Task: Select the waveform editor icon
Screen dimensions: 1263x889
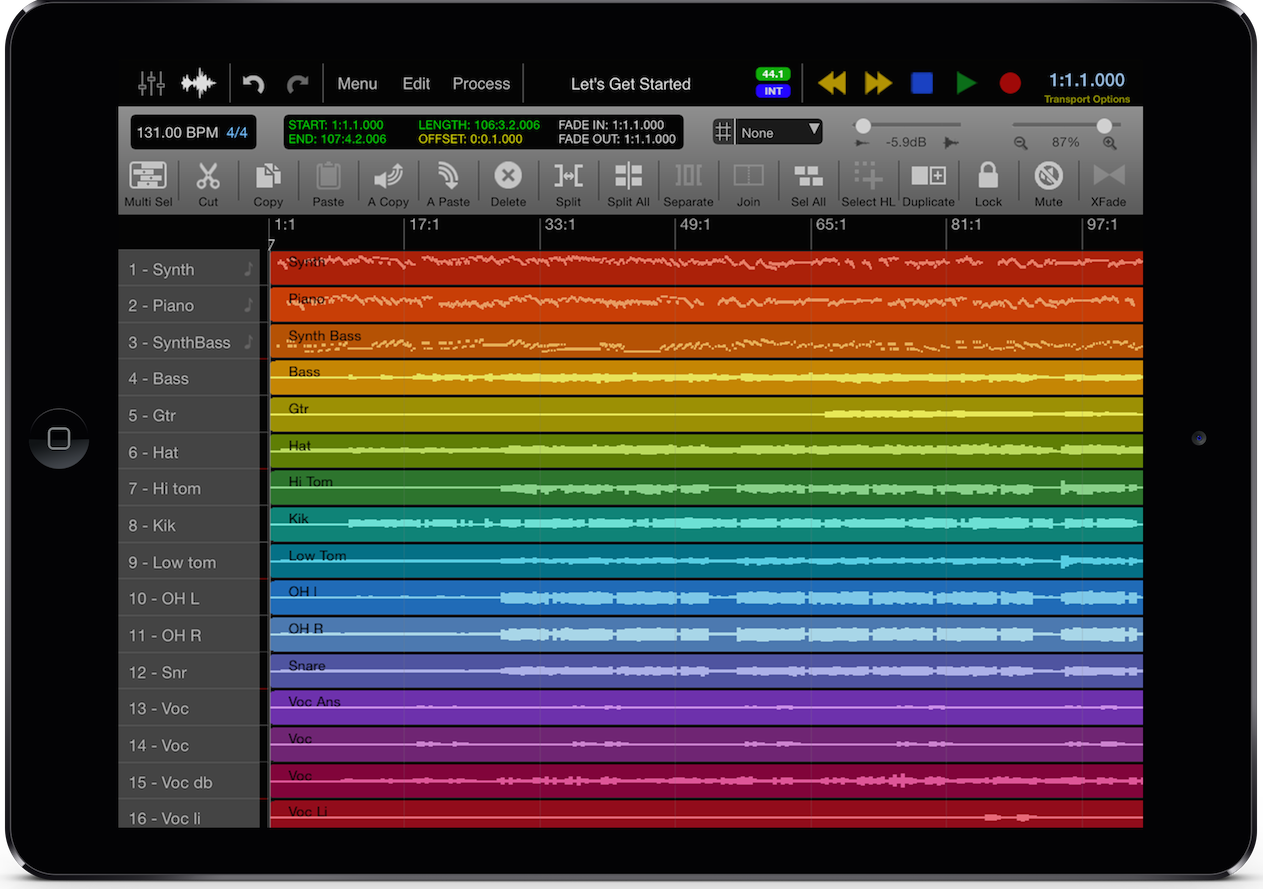Action: click(198, 84)
